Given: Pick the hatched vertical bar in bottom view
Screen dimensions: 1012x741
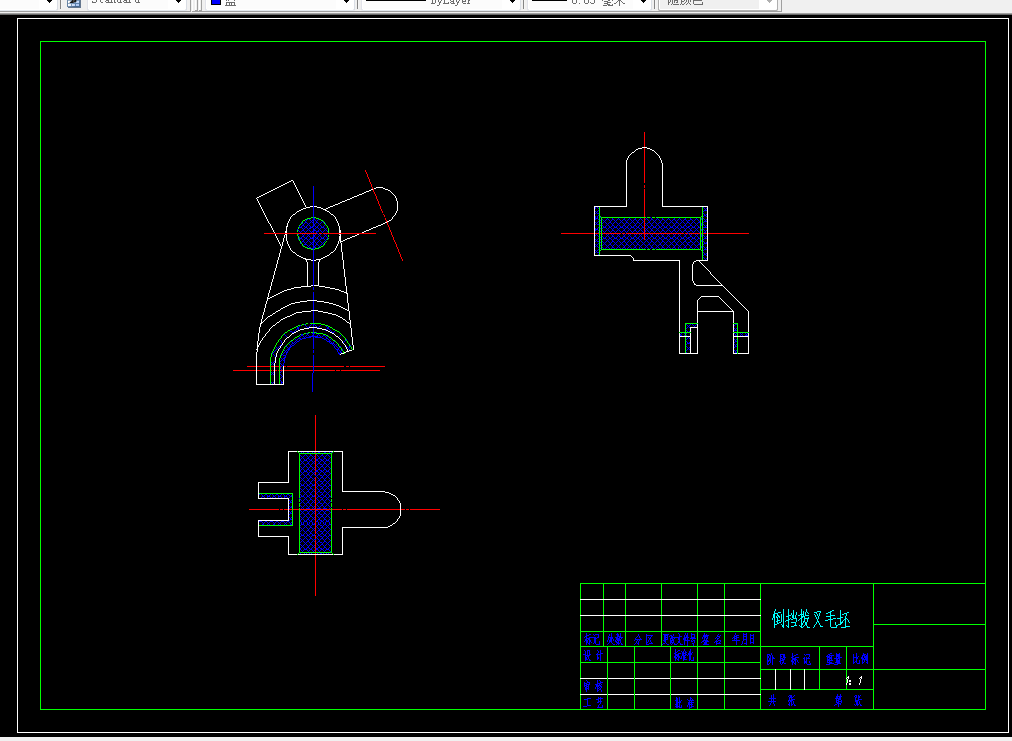Looking at the screenshot, I should 316,503.
